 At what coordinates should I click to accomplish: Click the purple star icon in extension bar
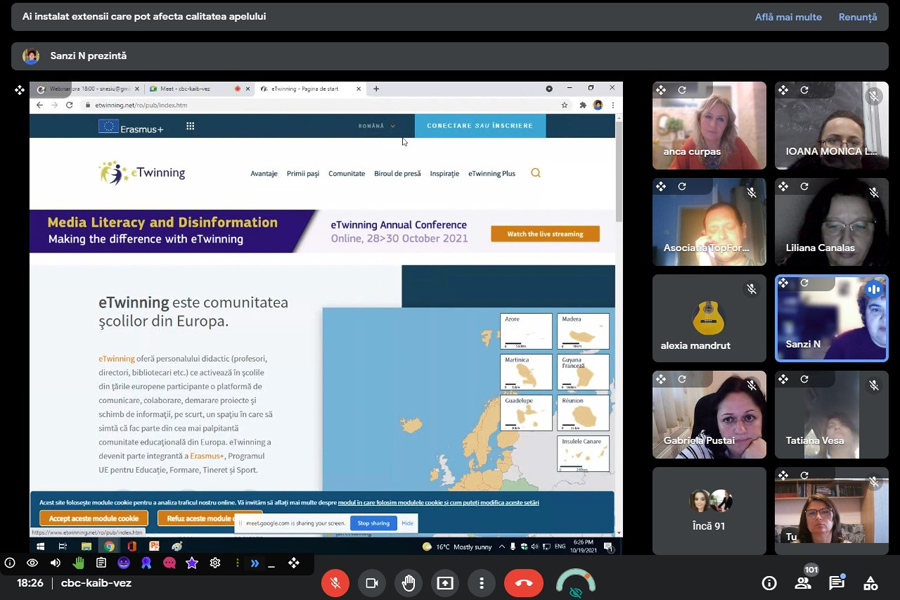[192, 563]
